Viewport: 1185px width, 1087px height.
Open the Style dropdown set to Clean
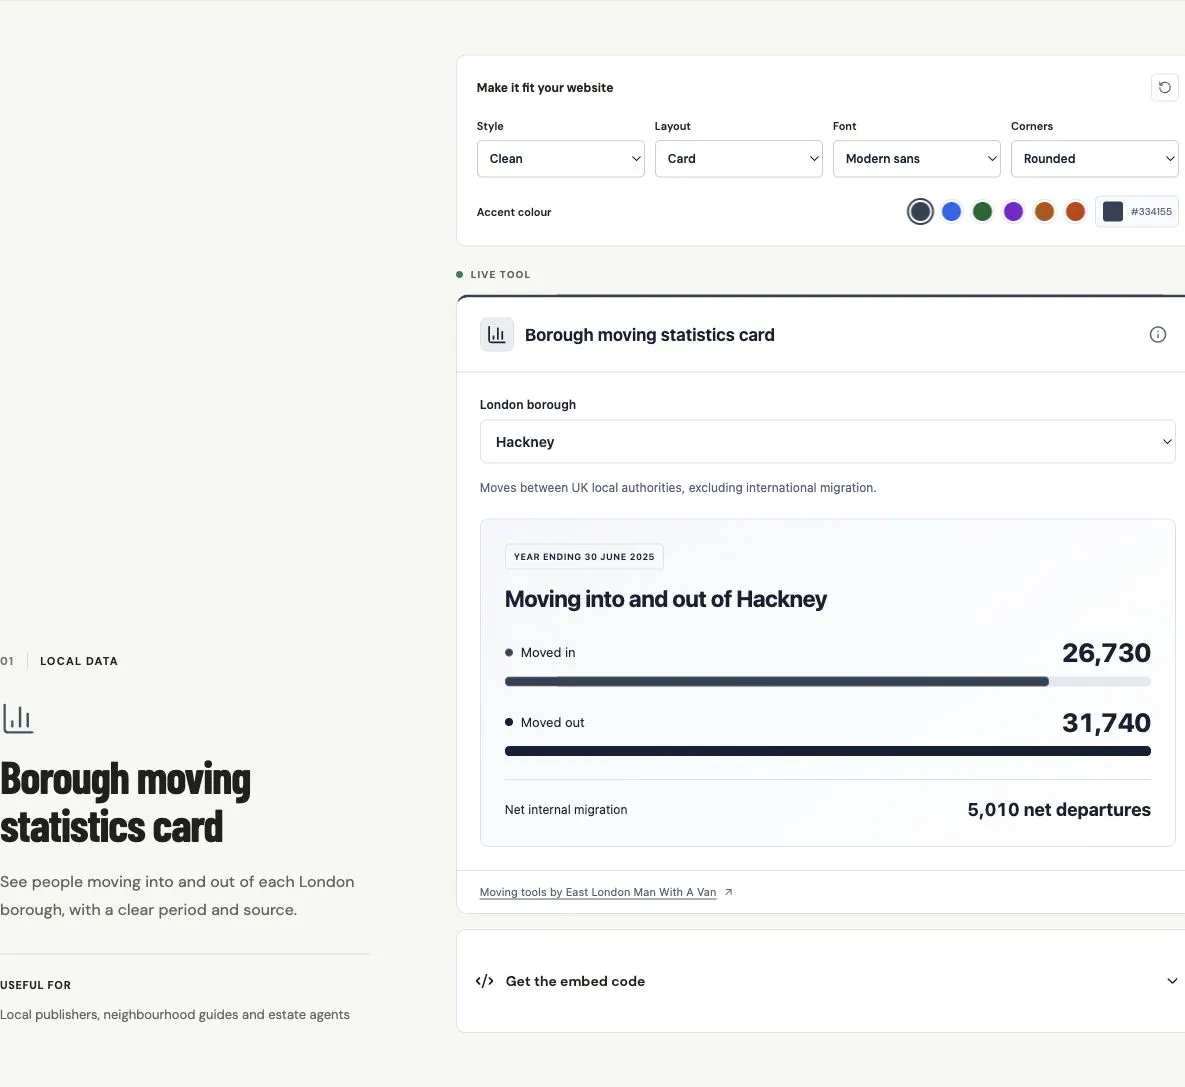tap(561, 159)
